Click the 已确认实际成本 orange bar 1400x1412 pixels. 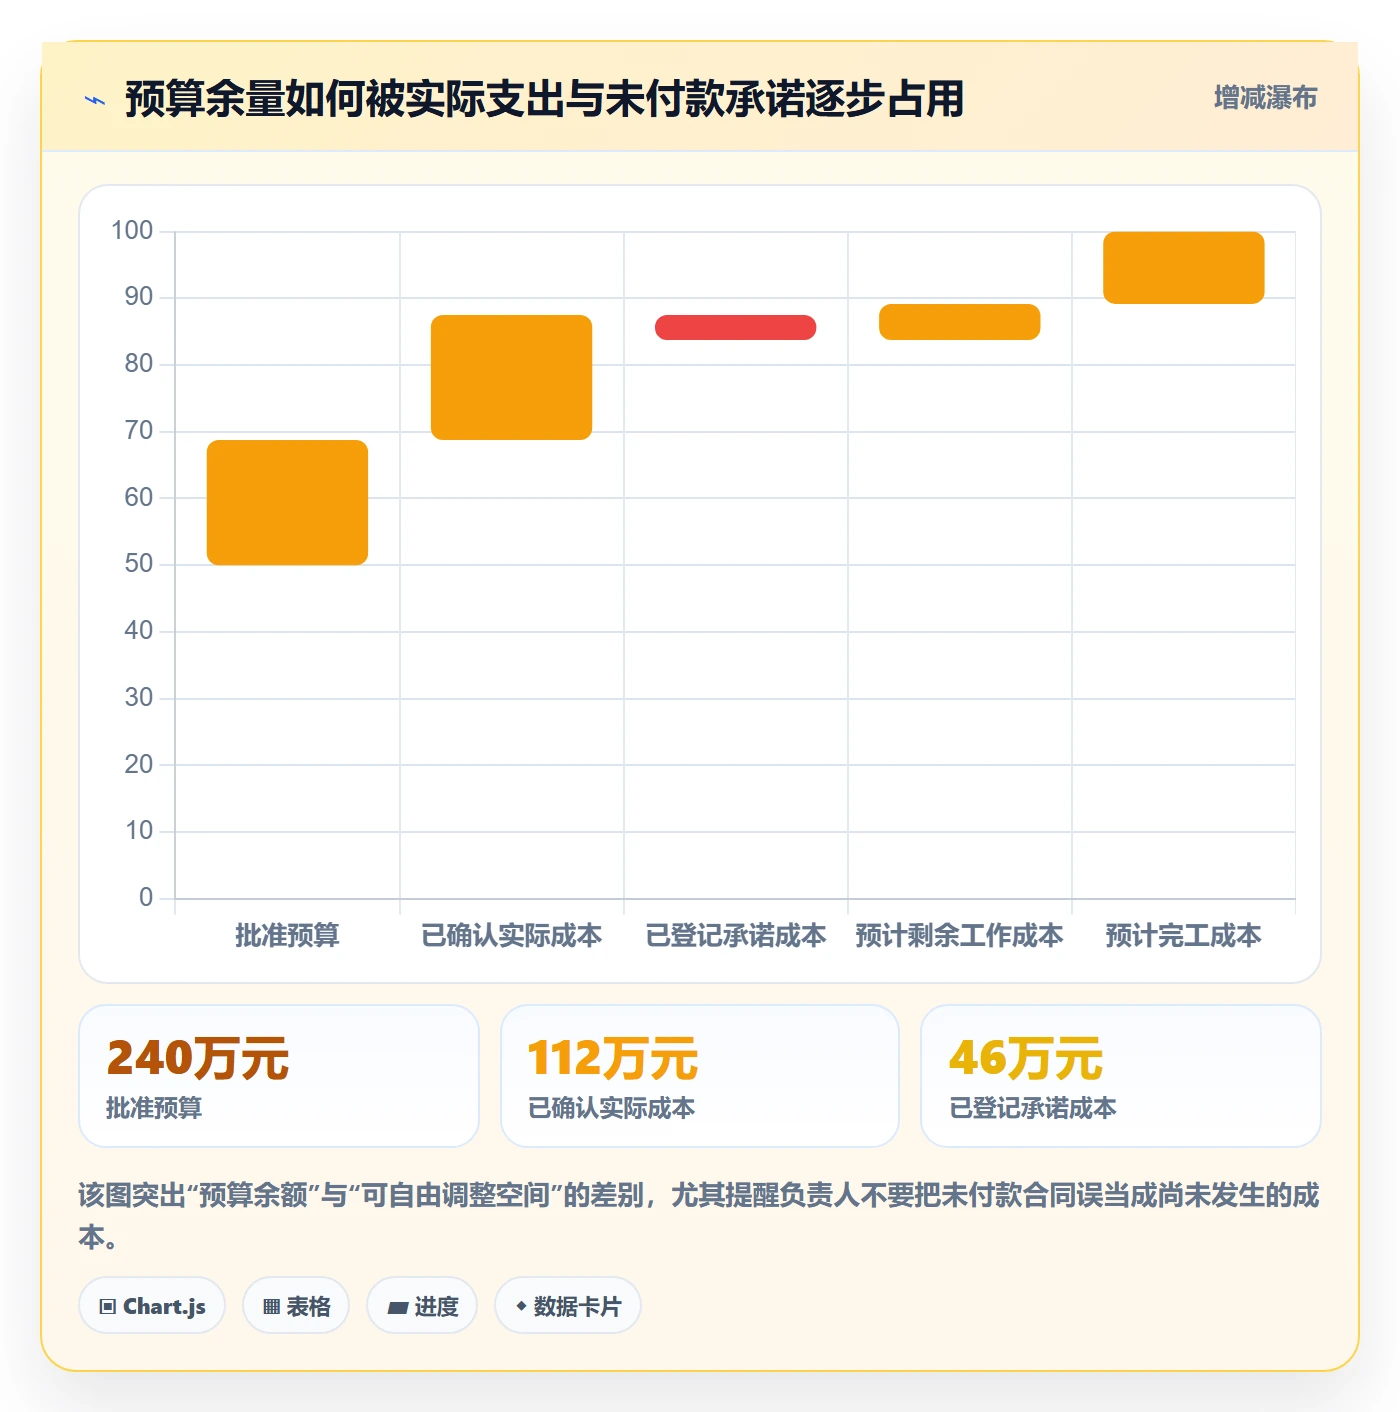[511, 377]
